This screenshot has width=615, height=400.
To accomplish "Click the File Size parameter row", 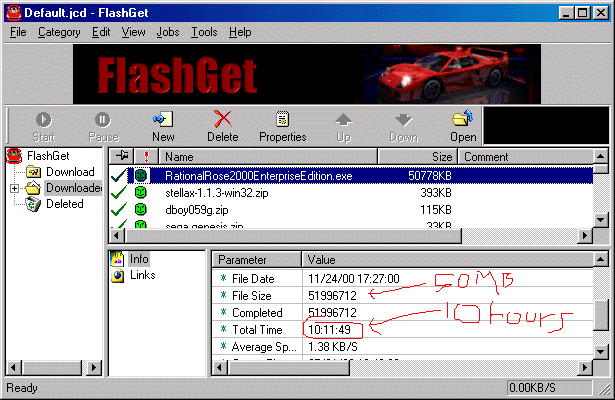I will coord(402,295).
